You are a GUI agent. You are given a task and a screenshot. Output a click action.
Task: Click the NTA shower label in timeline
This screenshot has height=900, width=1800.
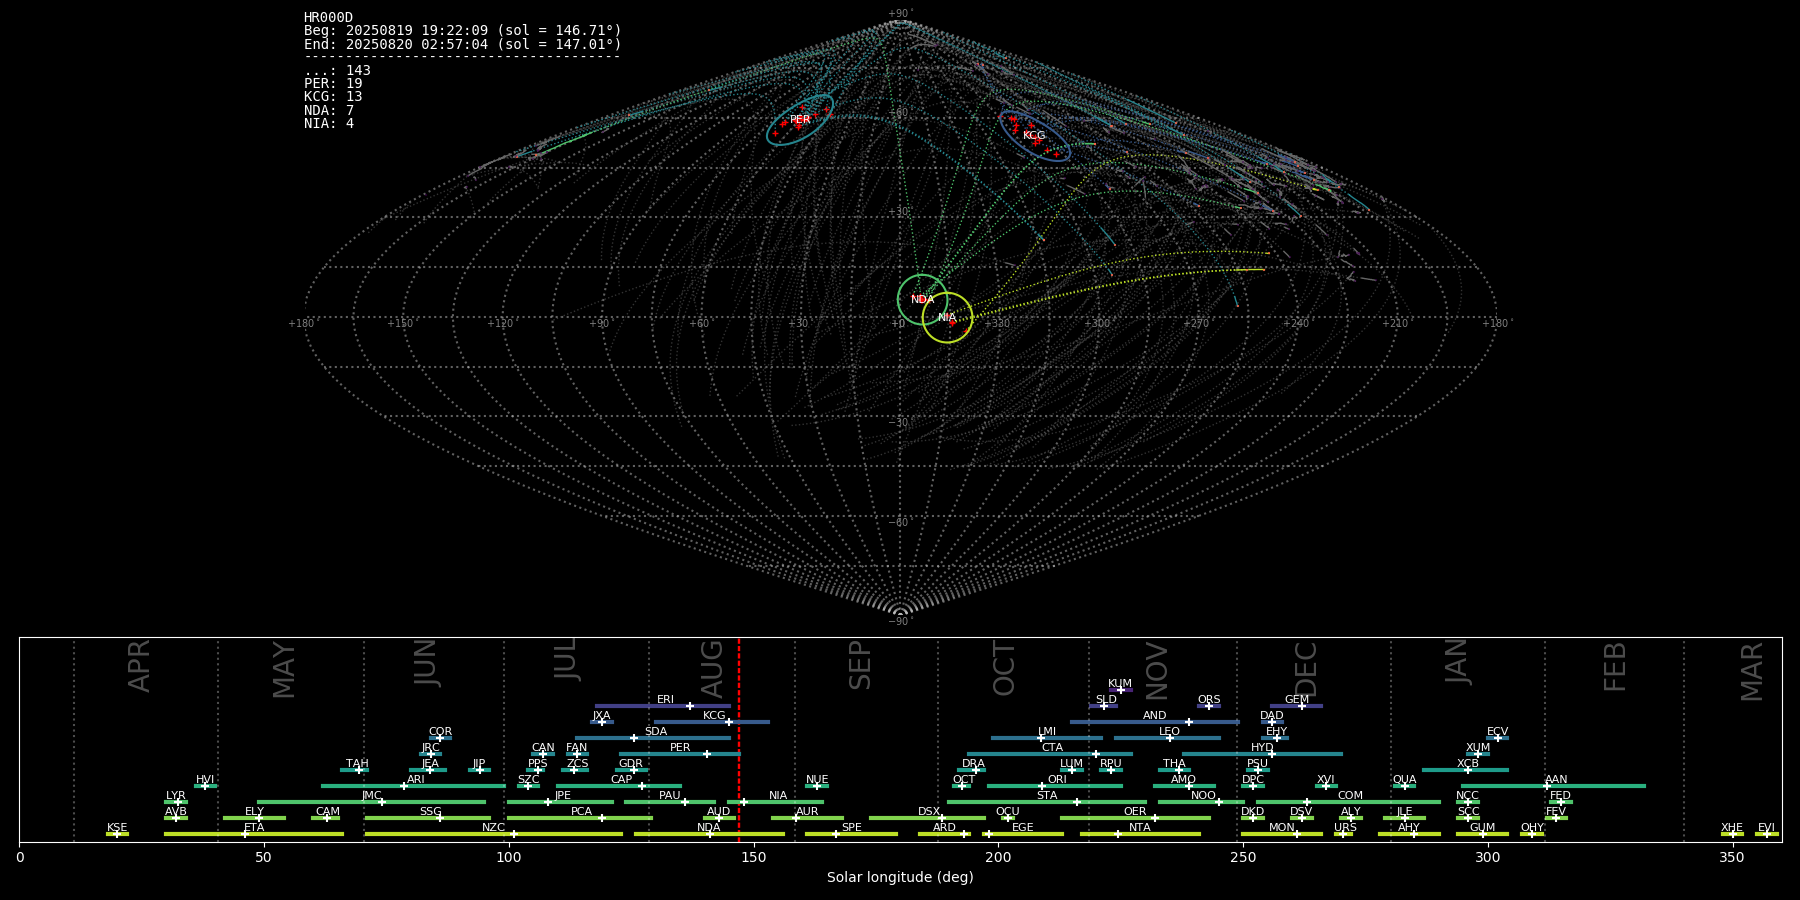(x=1139, y=828)
